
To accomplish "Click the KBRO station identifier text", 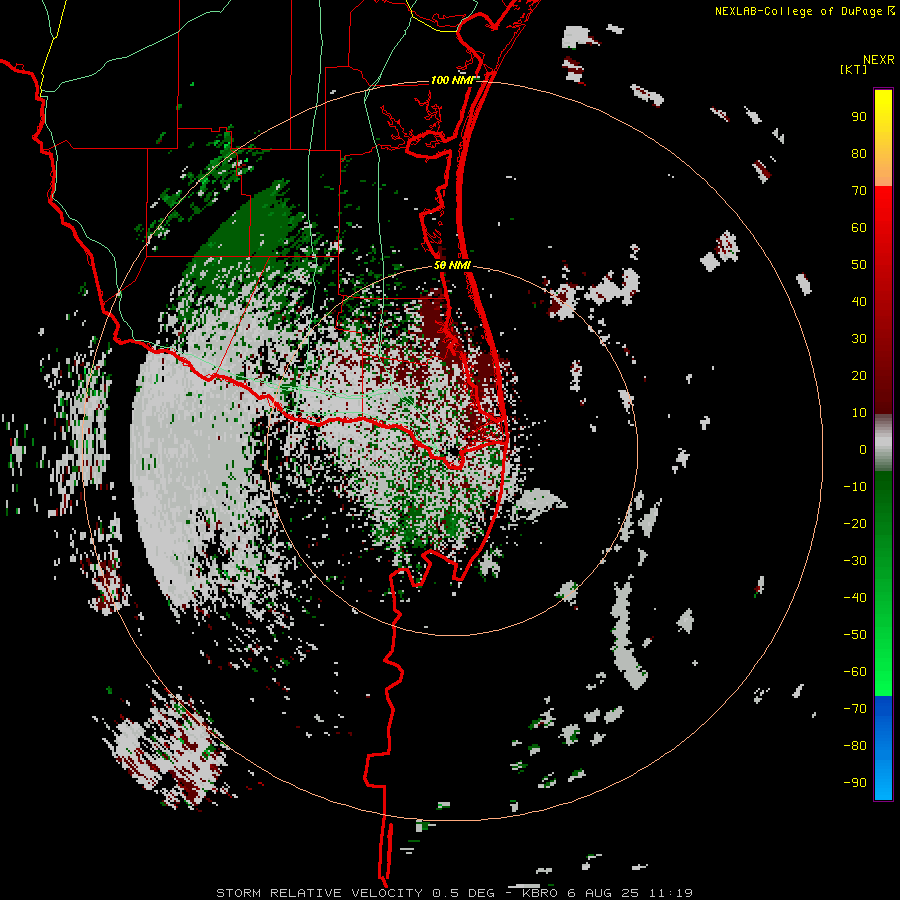I will [x=540, y=893].
